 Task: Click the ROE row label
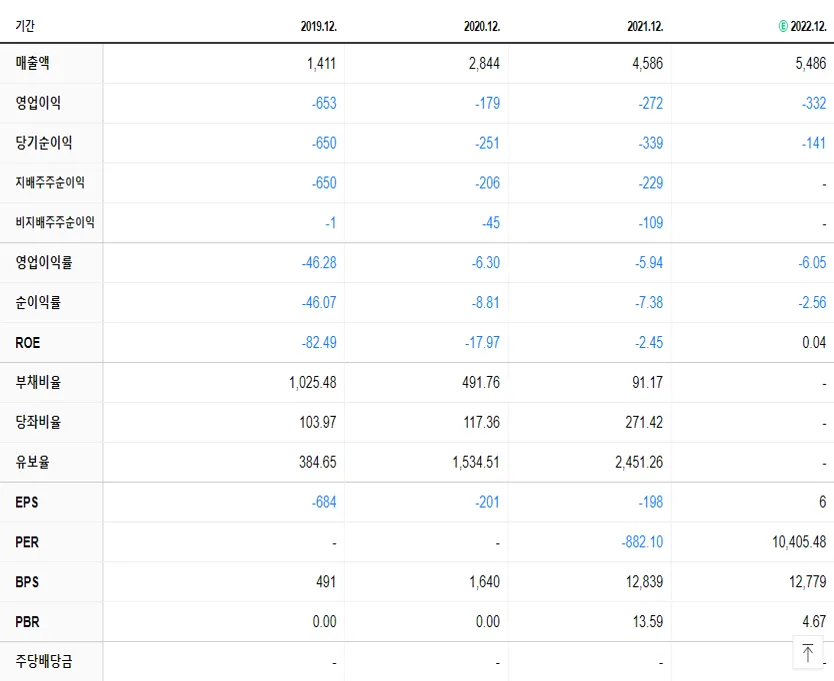coord(28,343)
